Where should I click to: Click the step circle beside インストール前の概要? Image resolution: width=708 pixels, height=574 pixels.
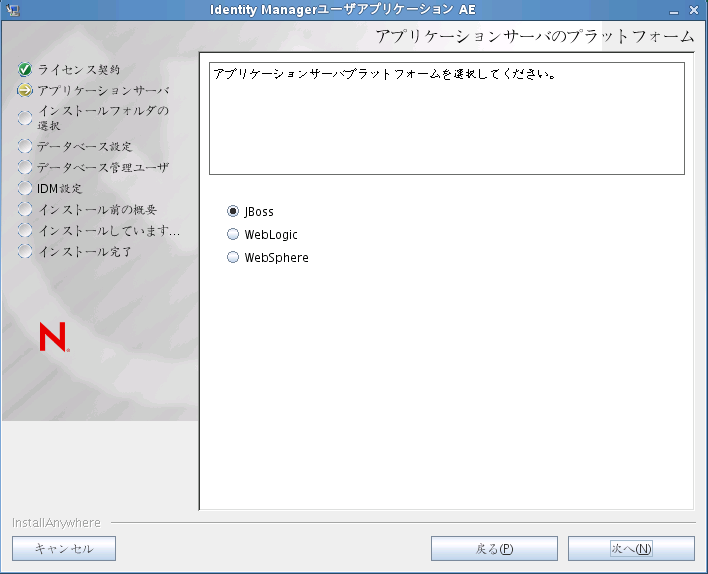tap(25, 209)
